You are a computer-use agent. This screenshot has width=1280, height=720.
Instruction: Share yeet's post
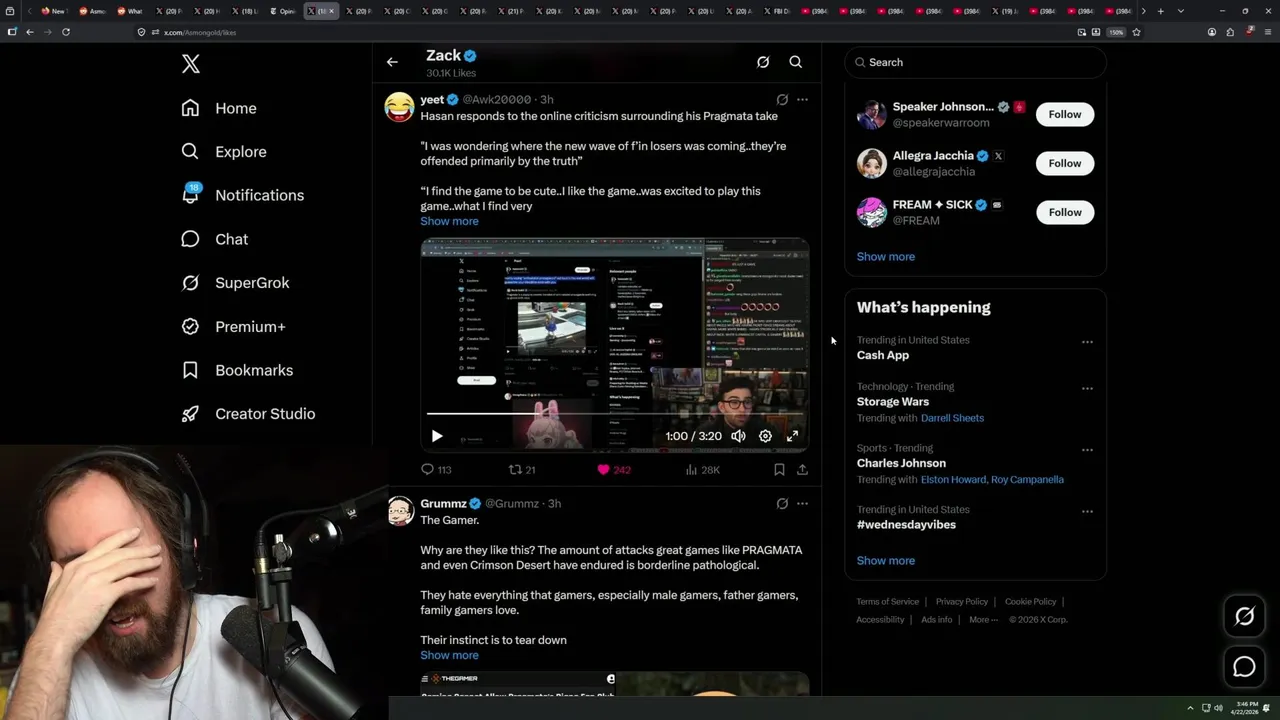point(802,470)
